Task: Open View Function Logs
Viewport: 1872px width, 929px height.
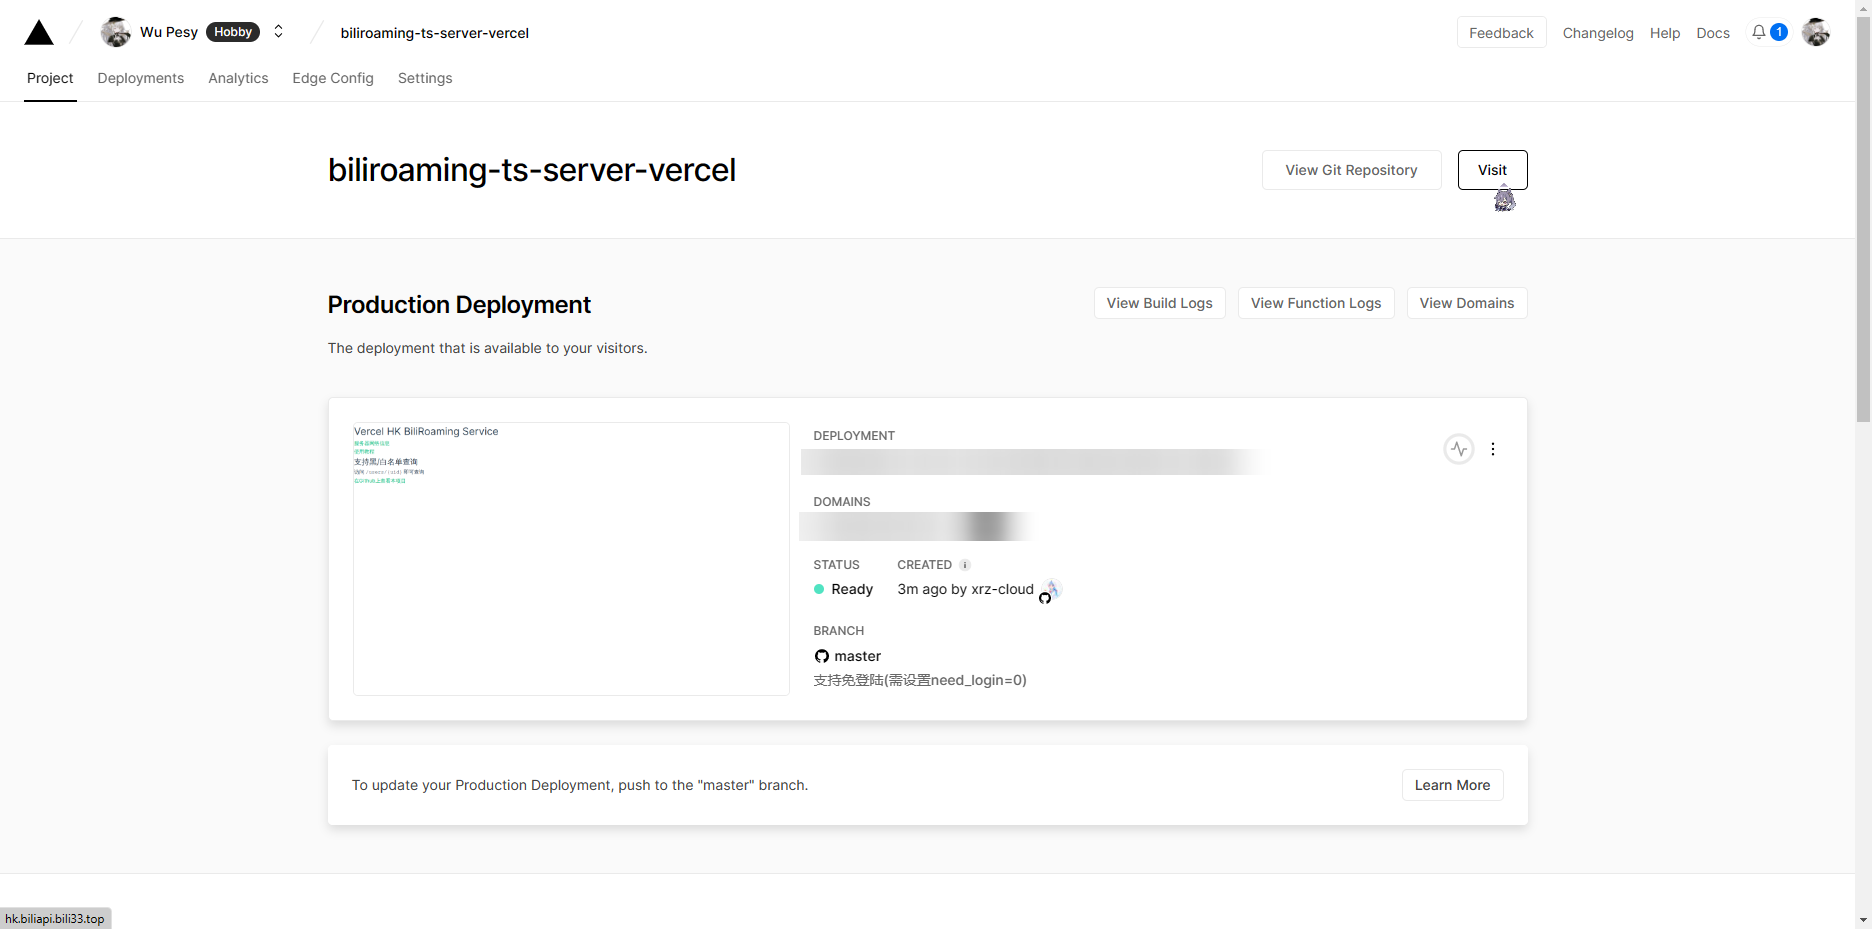Action: [x=1315, y=303]
